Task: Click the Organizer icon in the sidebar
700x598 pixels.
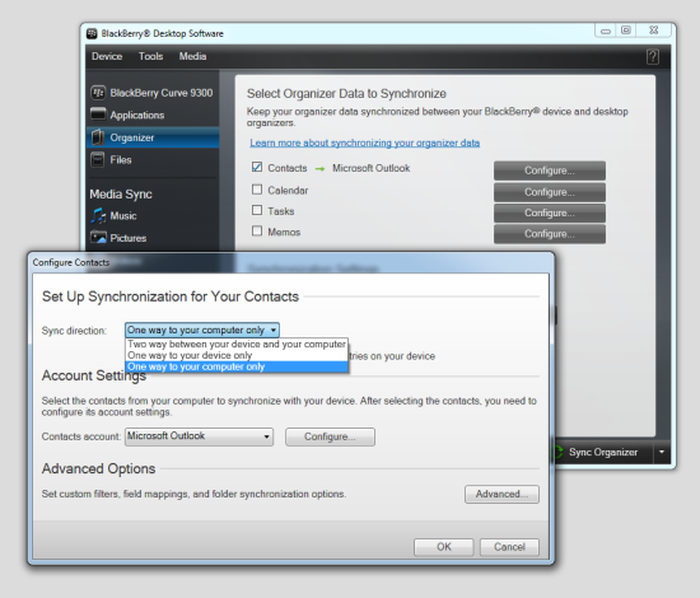Action: click(x=98, y=137)
